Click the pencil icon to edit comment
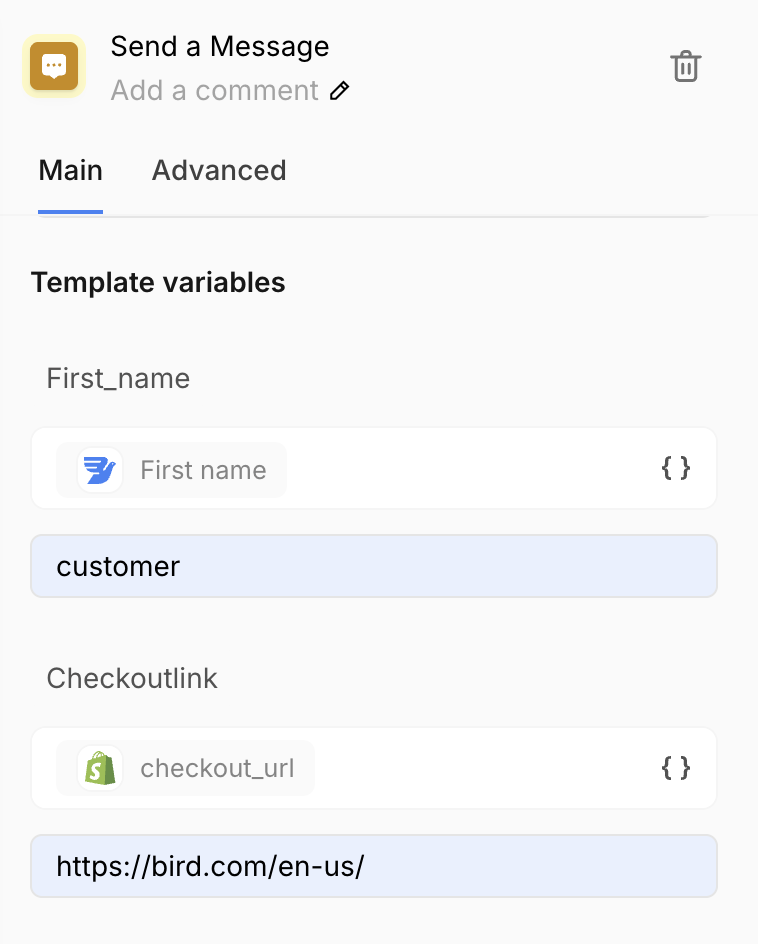 pos(340,91)
